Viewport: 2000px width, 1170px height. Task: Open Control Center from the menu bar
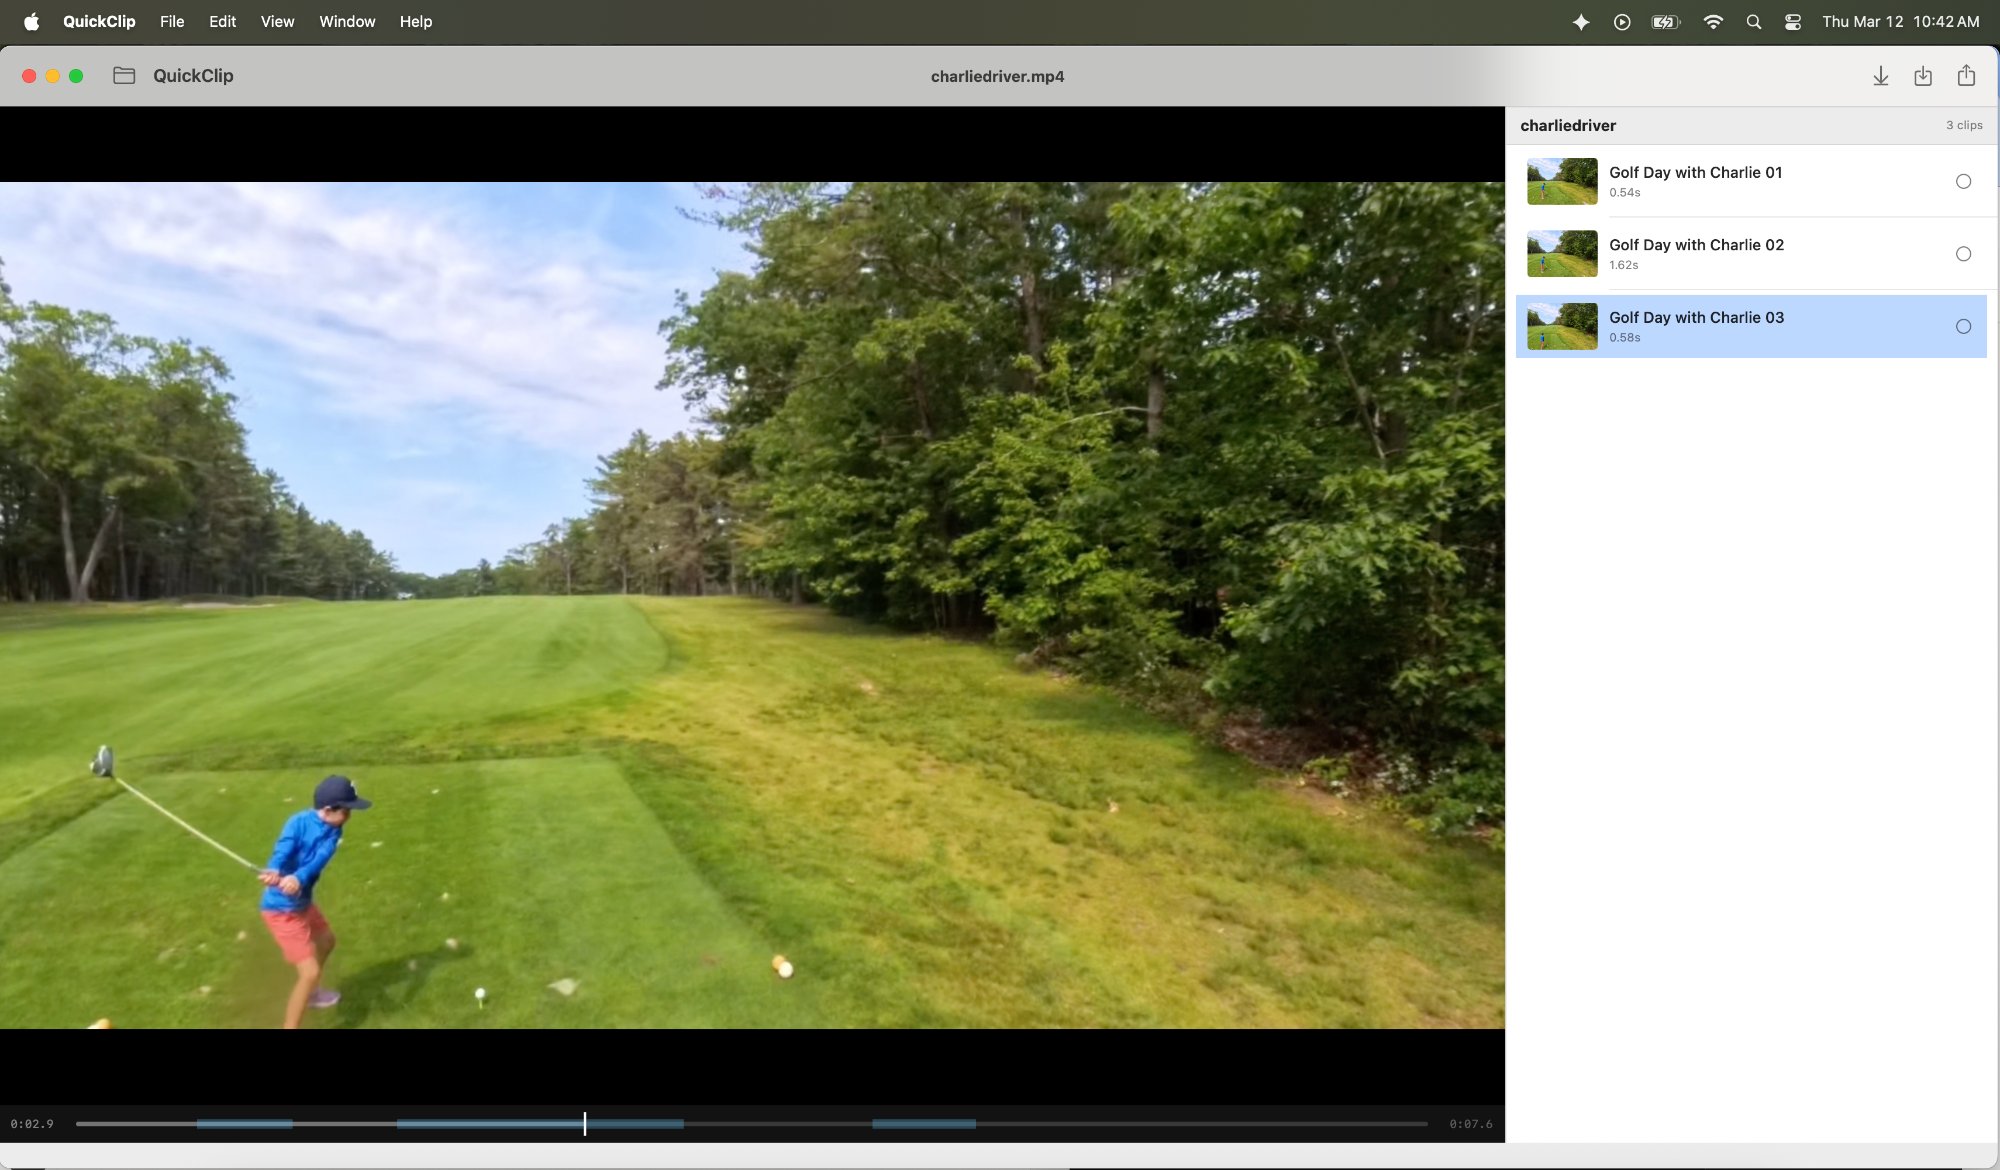point(1793,21)
